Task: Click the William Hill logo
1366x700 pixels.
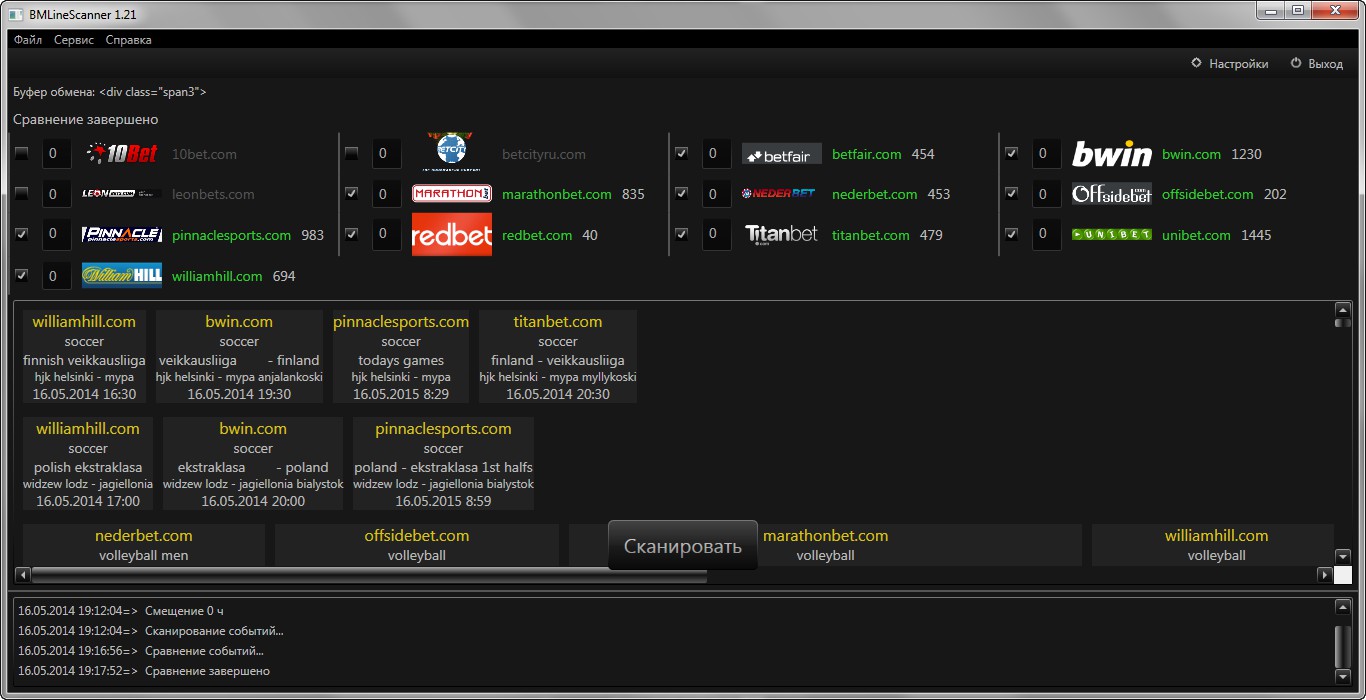Action: click(122, 276)
